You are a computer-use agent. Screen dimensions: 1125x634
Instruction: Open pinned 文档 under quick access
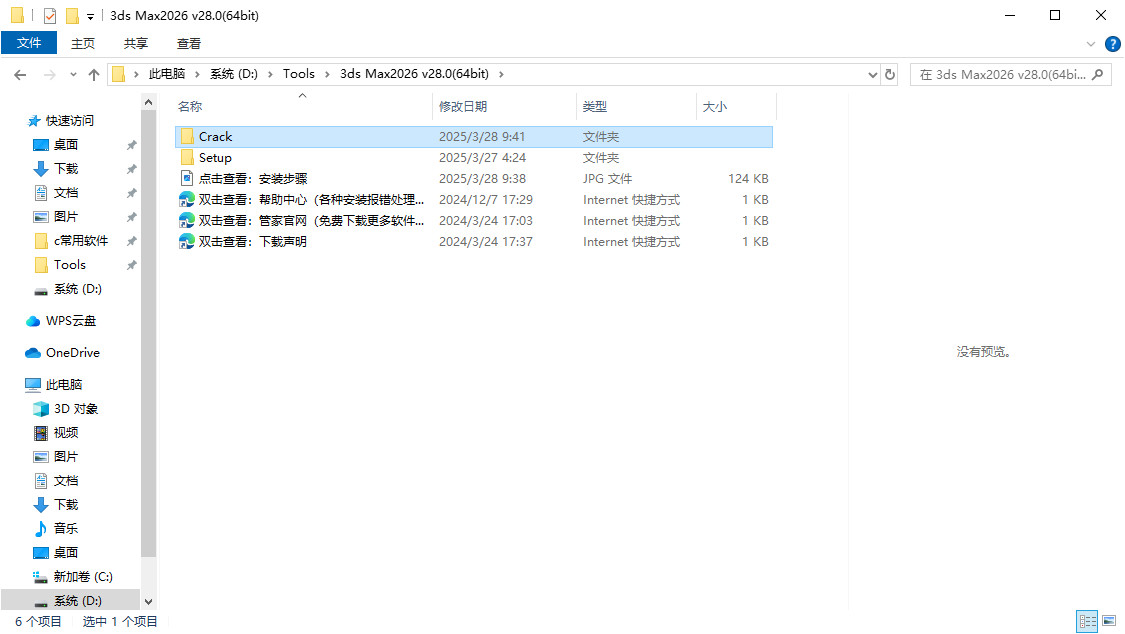65,193
